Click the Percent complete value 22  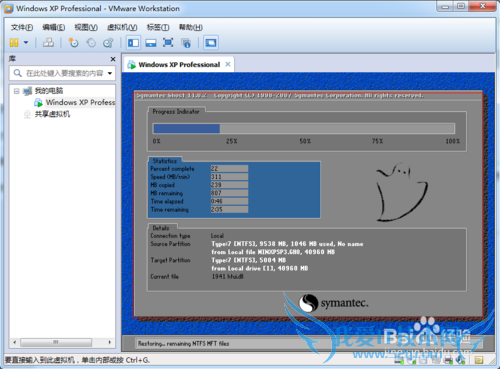[229, 169]
